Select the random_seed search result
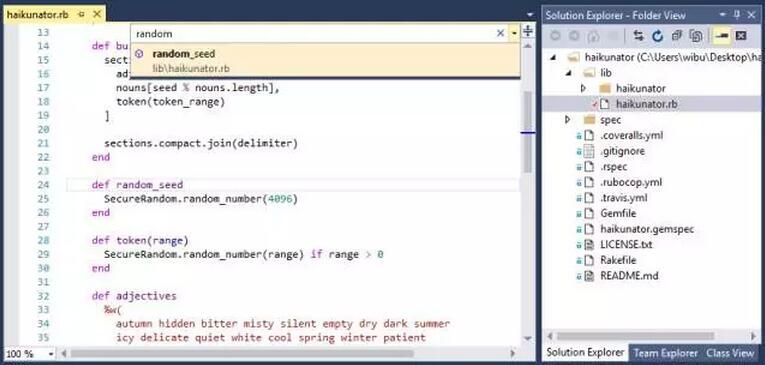This screenshot has height=365, width=765. pos(325,61)
